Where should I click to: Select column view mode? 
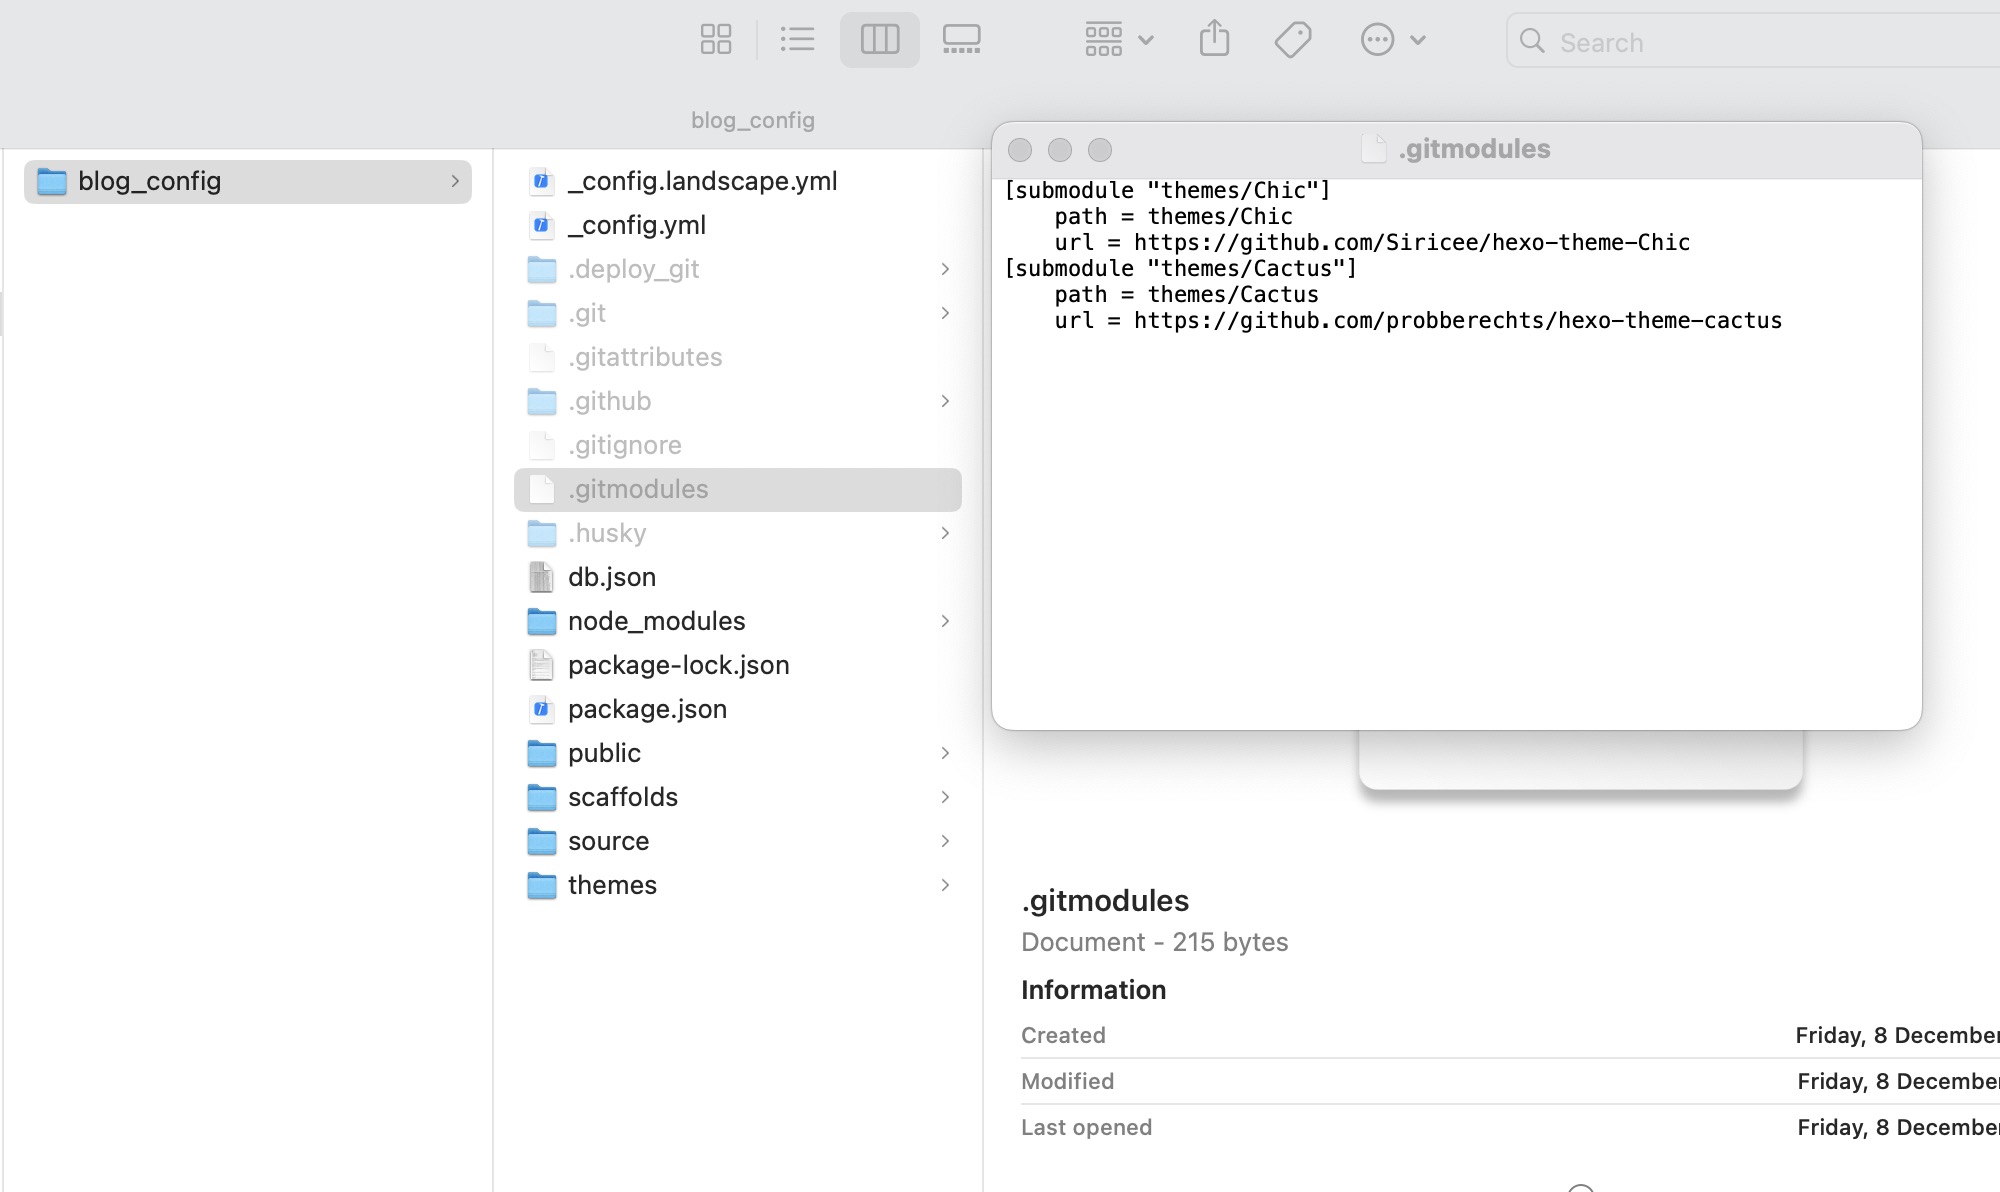tap(879, 40)
